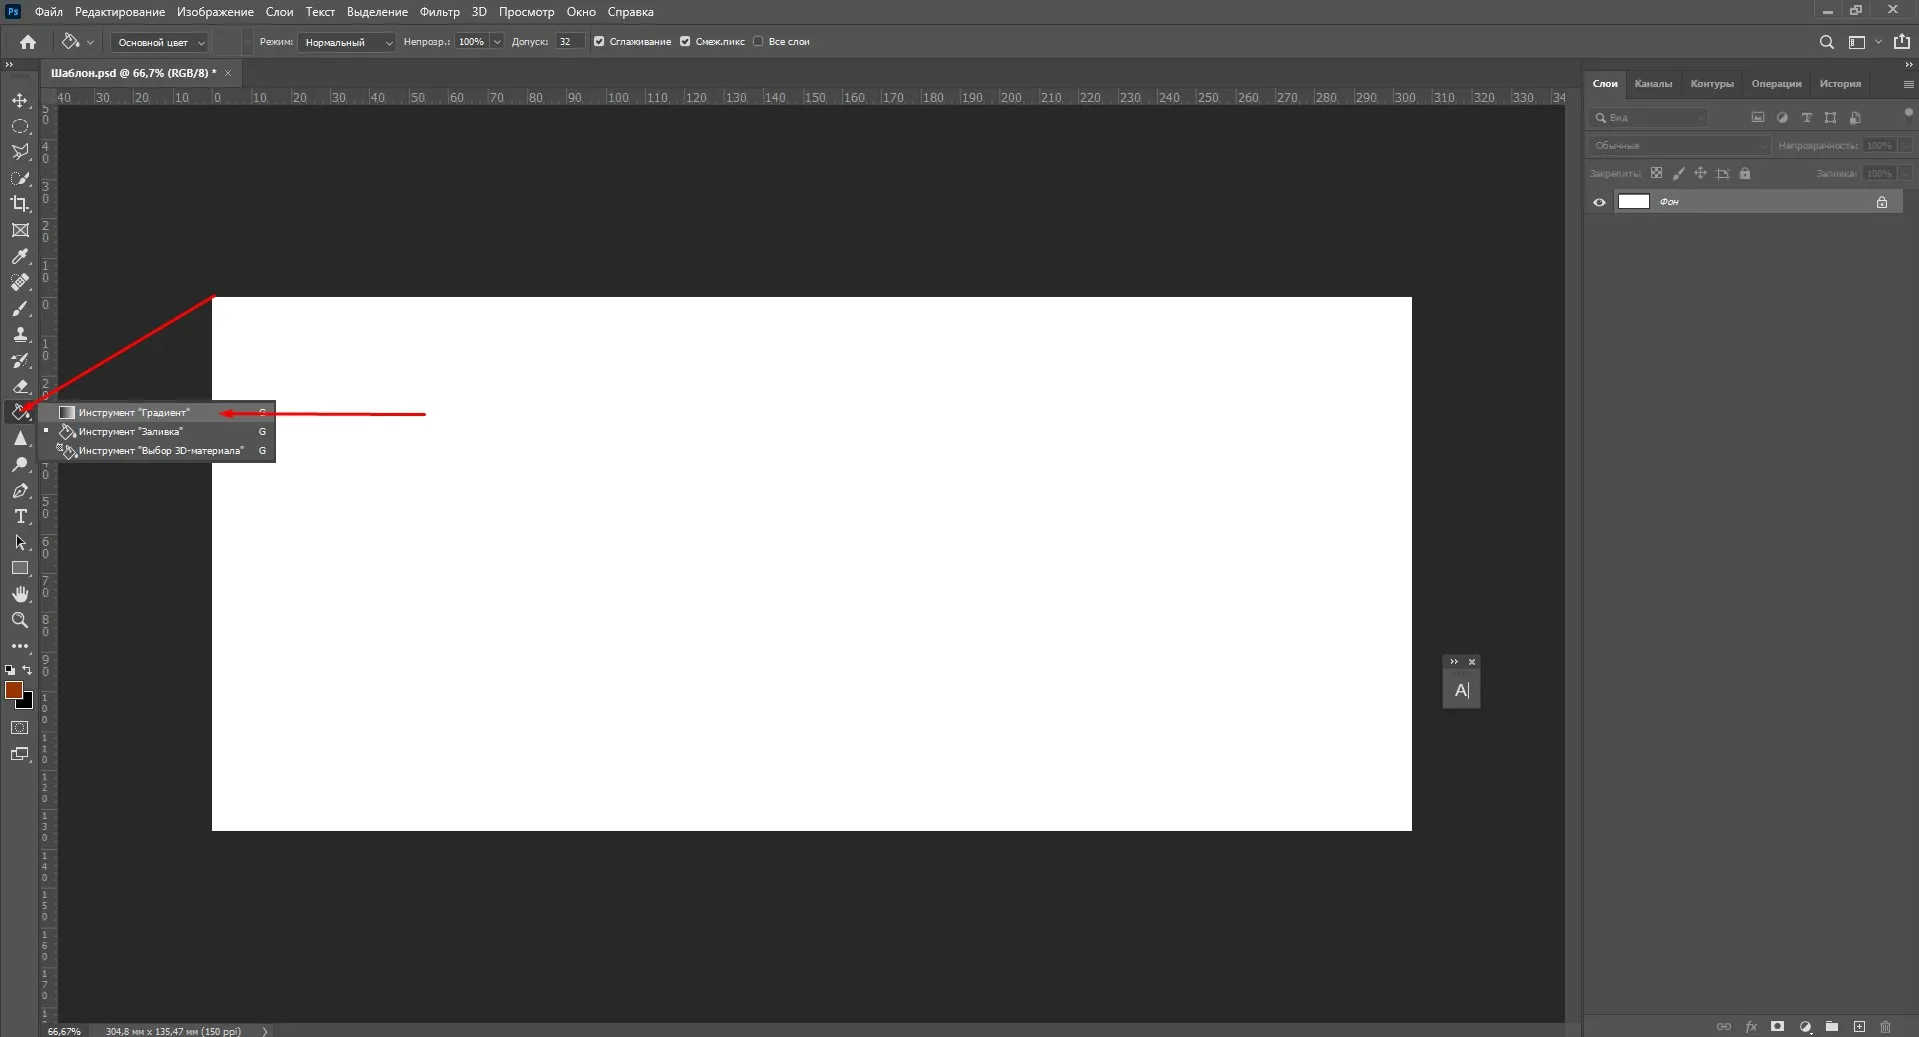This screenshot has height=1037, width=1919.
Task: Open the Режим Нормальный blend mode dropdown
Action: coord(346,42)
